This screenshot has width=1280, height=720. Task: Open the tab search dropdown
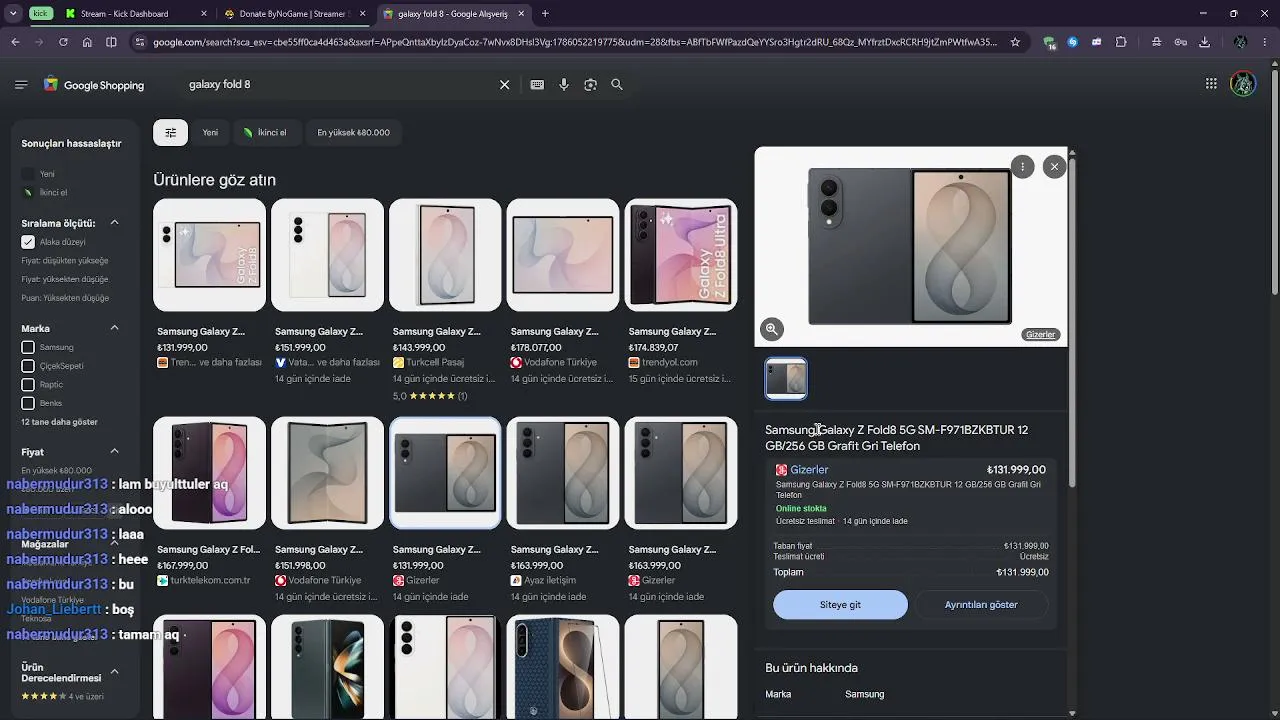(13, 14)
